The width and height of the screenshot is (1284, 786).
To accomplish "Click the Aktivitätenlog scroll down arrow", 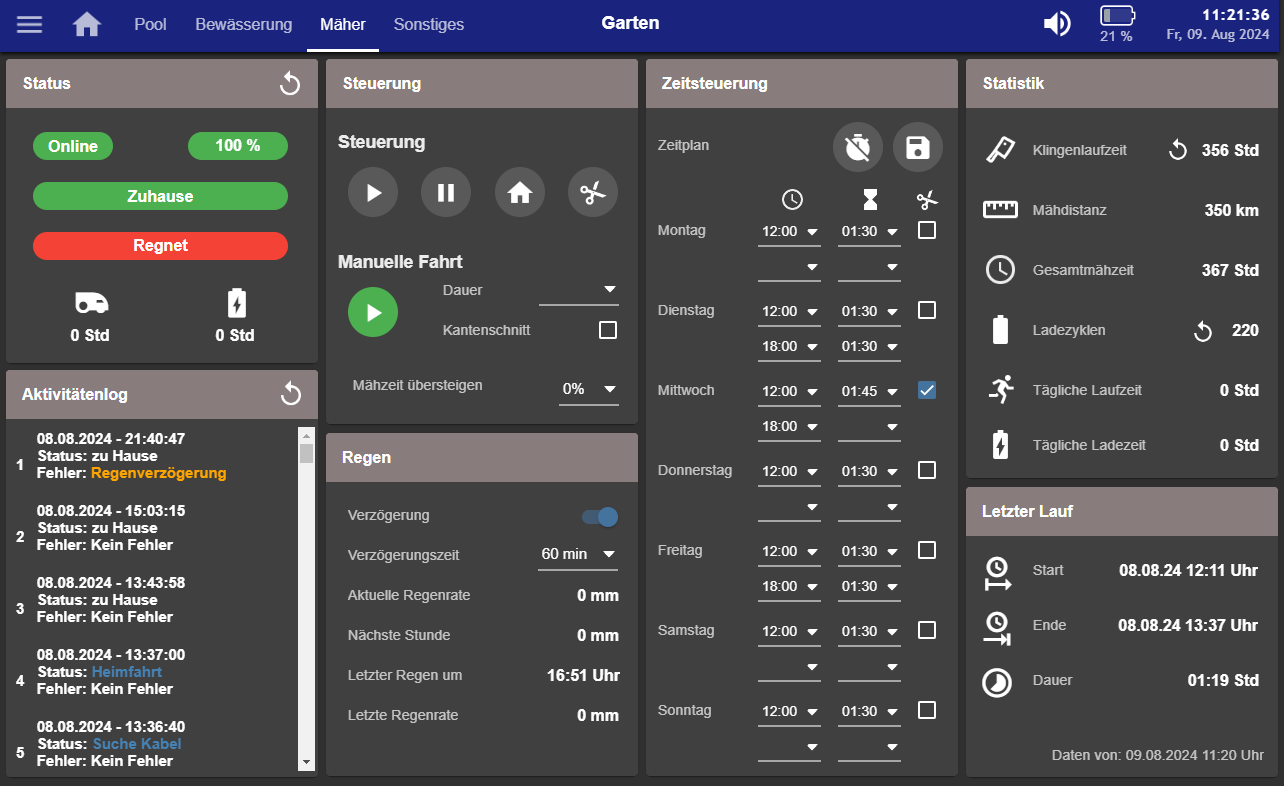I will [x=307, y=763].
